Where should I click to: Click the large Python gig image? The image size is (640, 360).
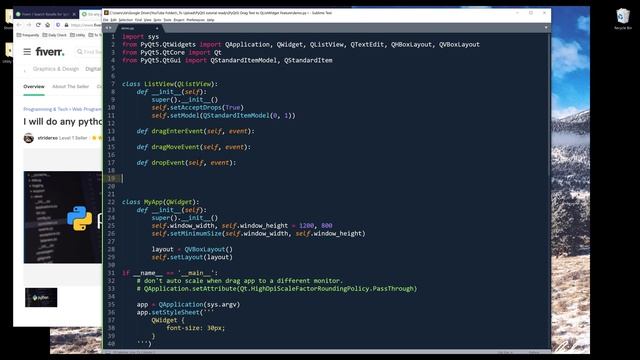pyautogui.click(x=63, y=217)
